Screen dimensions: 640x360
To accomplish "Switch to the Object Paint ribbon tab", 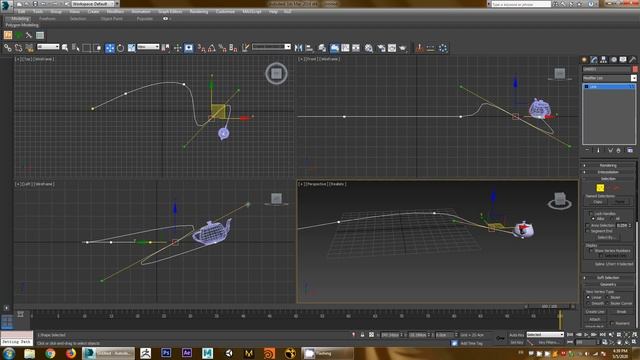I will tap(111, 19).
